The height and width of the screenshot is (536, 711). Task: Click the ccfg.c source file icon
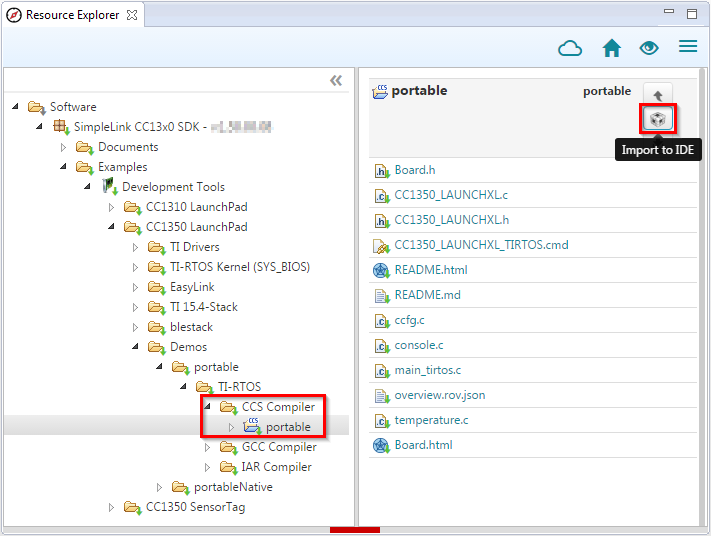tap(382, 321)
